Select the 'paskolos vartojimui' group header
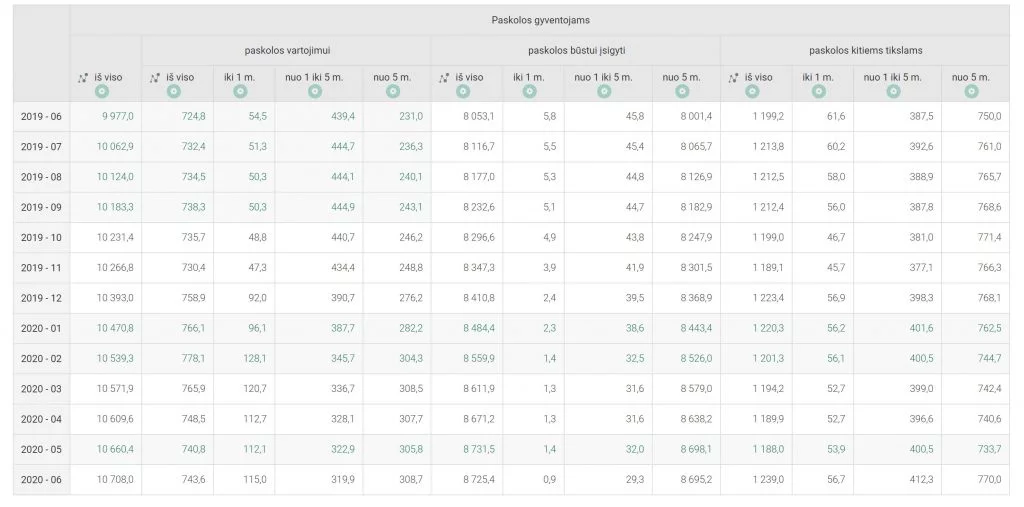Viewport: 1024px width, 507px height. [x=286, y=50]
